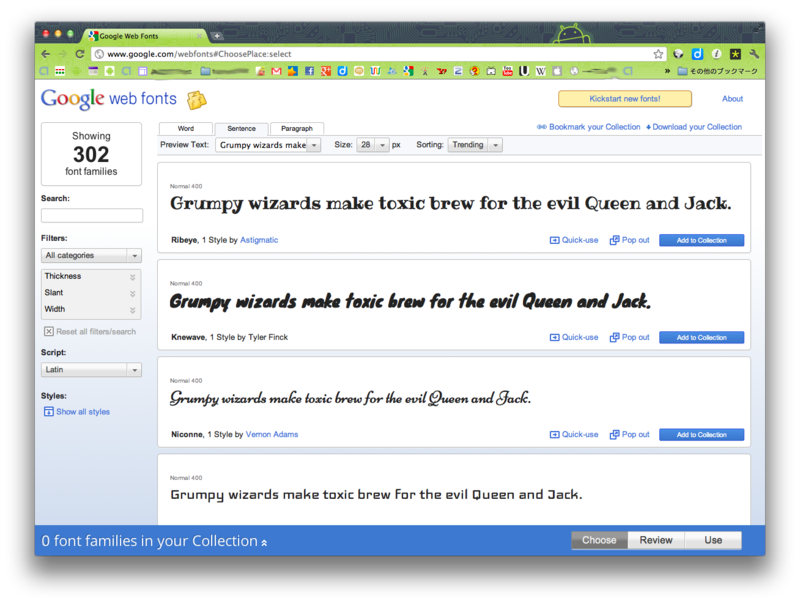Click the Knewave sample sentence preview

coord(410,301)
